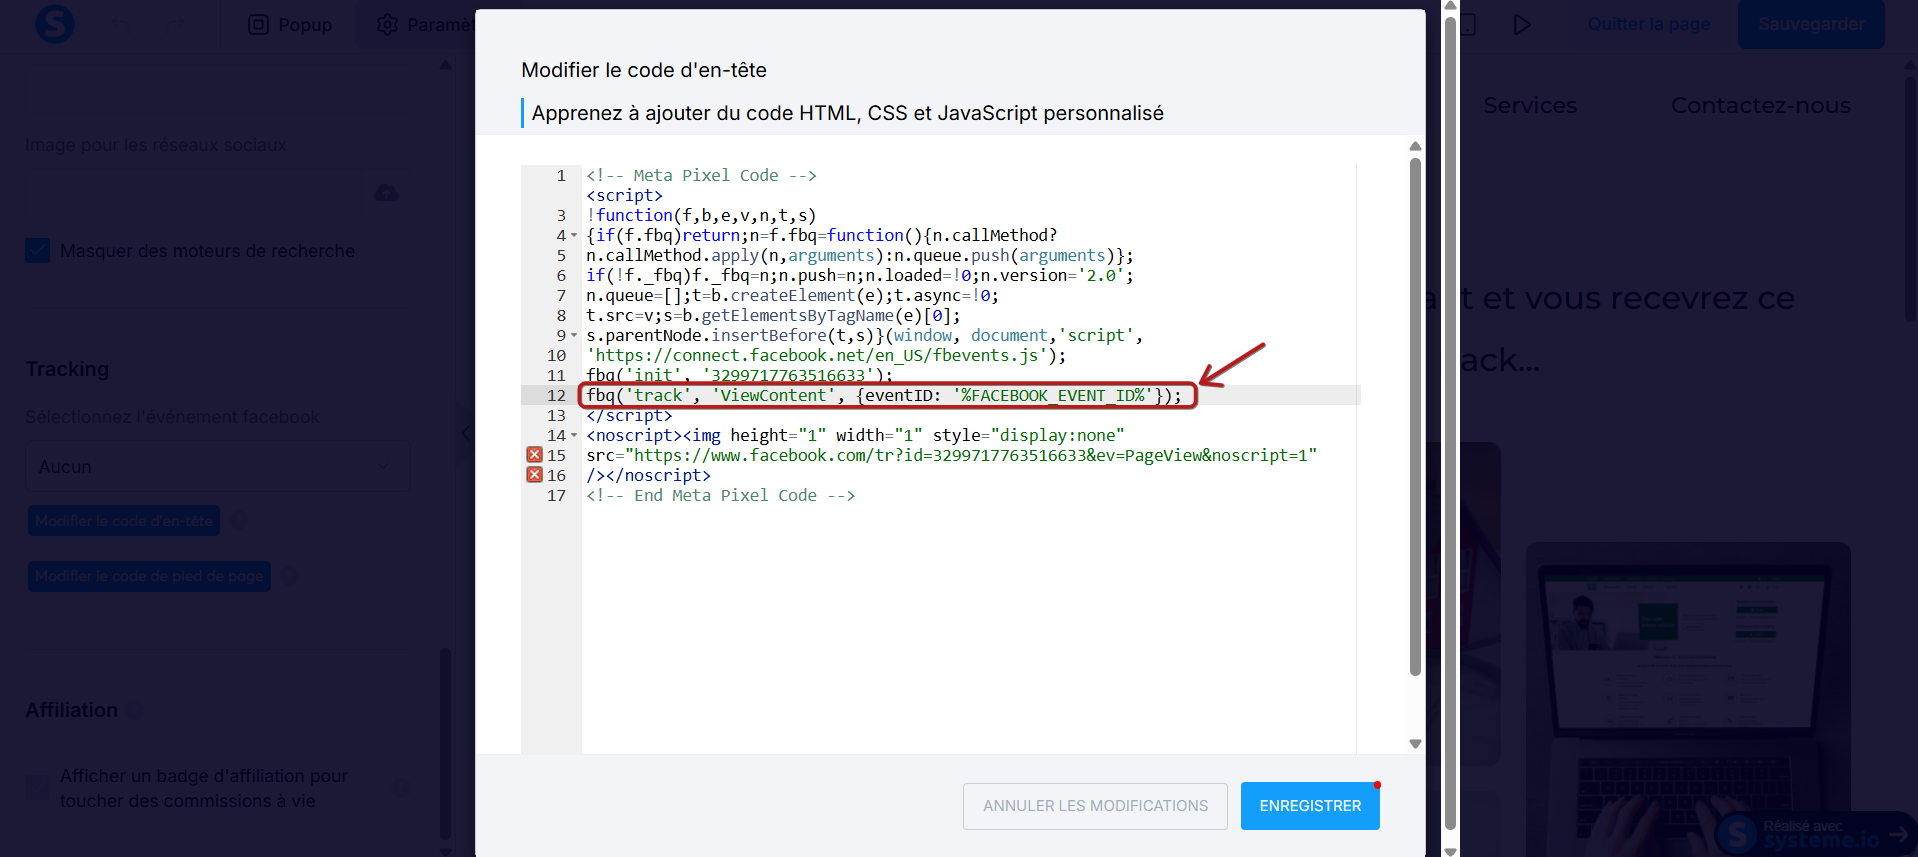Click Modifier le code de pied de page button
The height and width of the screenshot is (857, 1918).
[x=149, y=576]
